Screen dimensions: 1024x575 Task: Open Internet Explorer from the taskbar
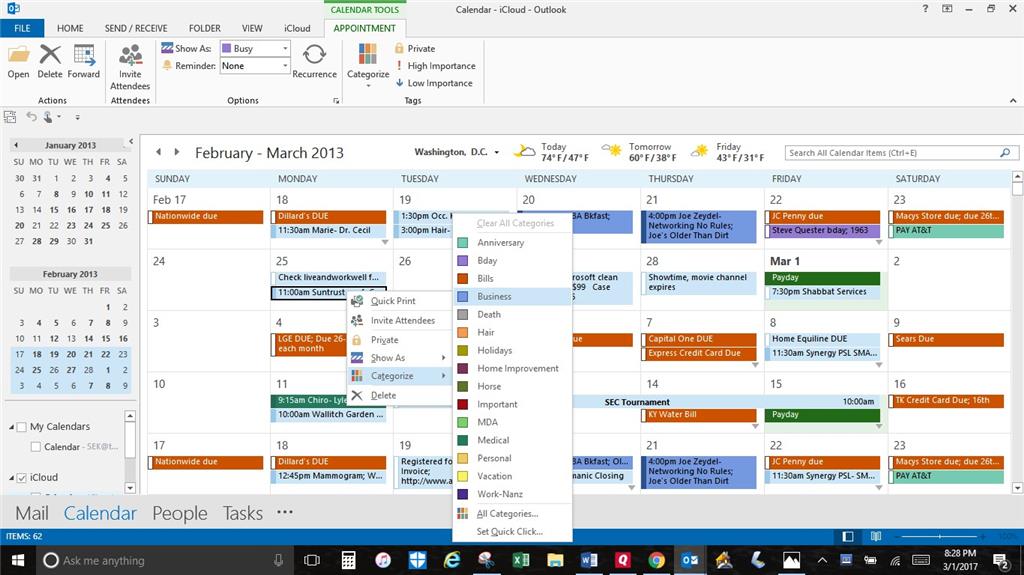(451, 560)
